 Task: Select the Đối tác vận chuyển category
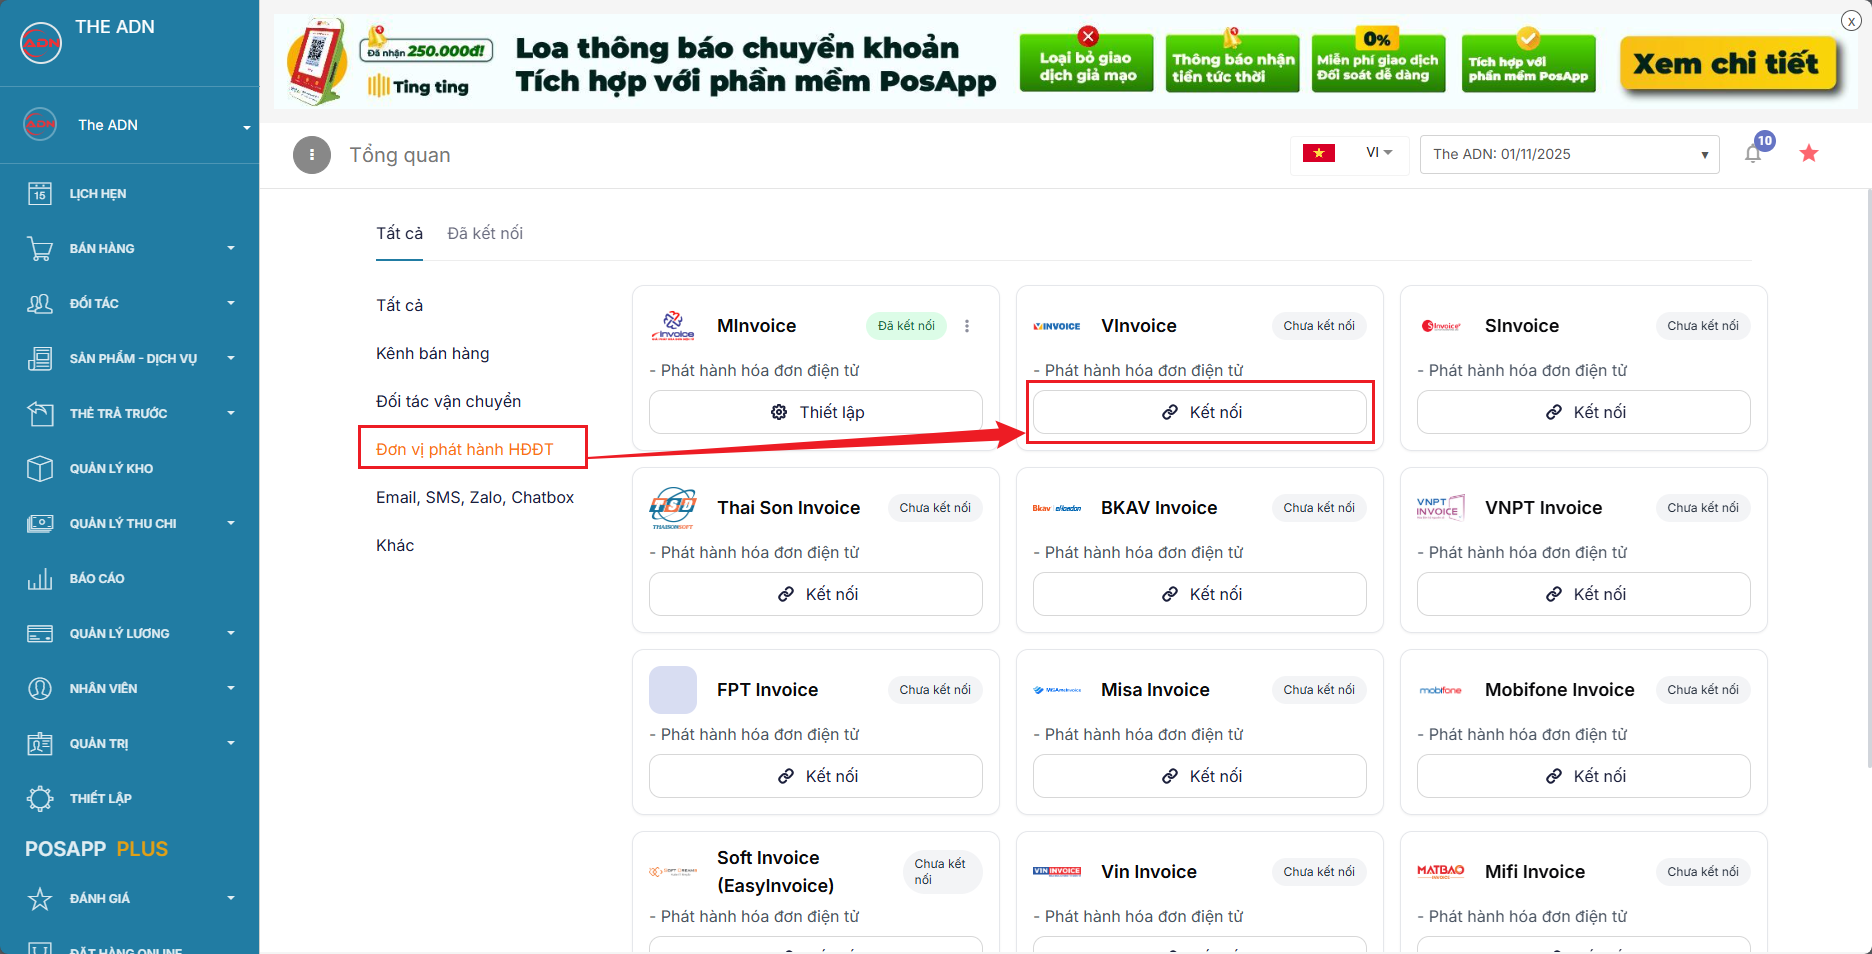(448, 402)
